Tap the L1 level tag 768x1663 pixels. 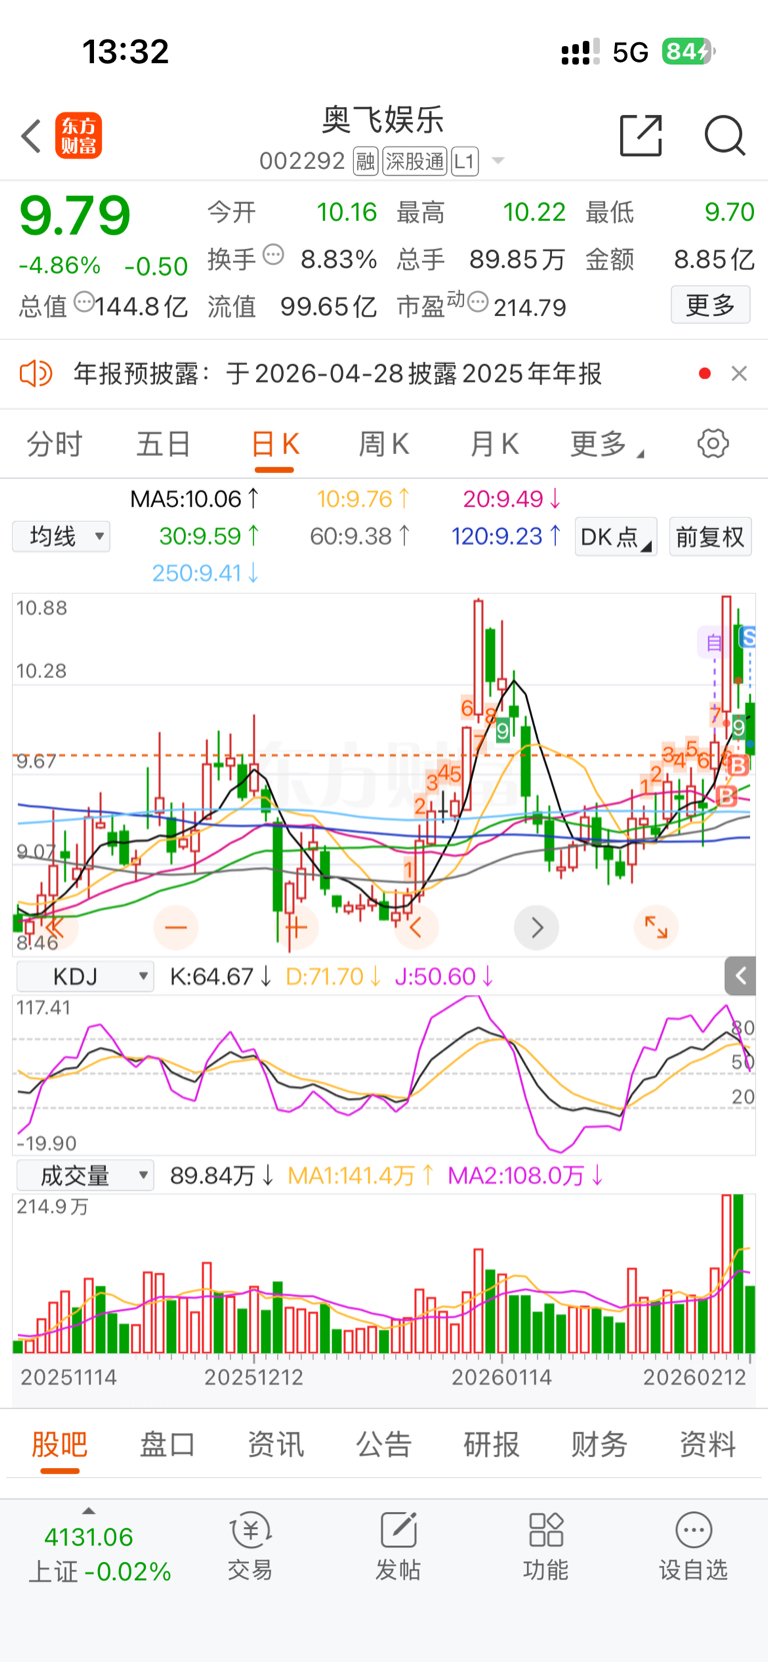click(465, 161)
